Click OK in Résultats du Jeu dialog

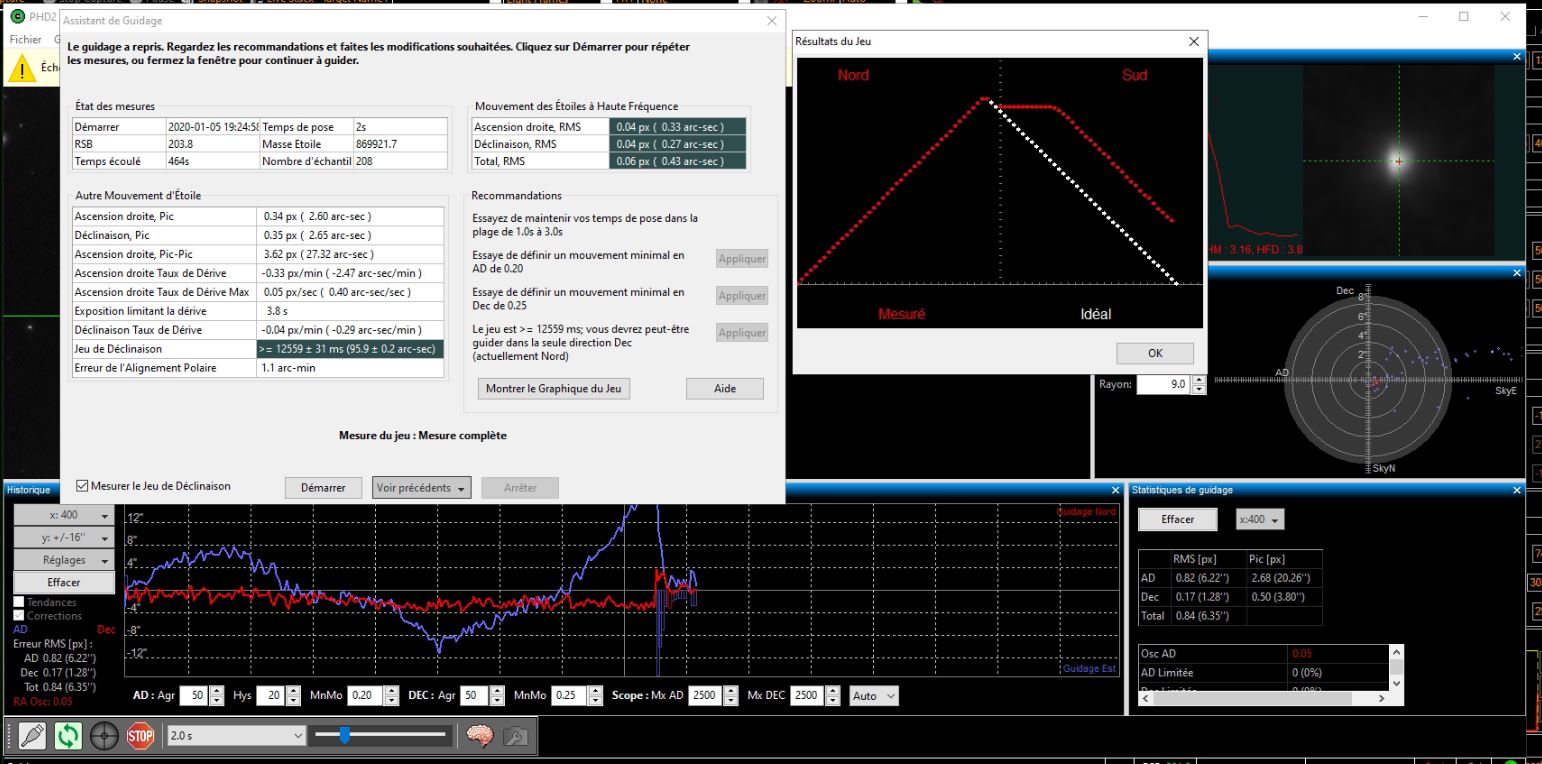tap(1155, 353)
